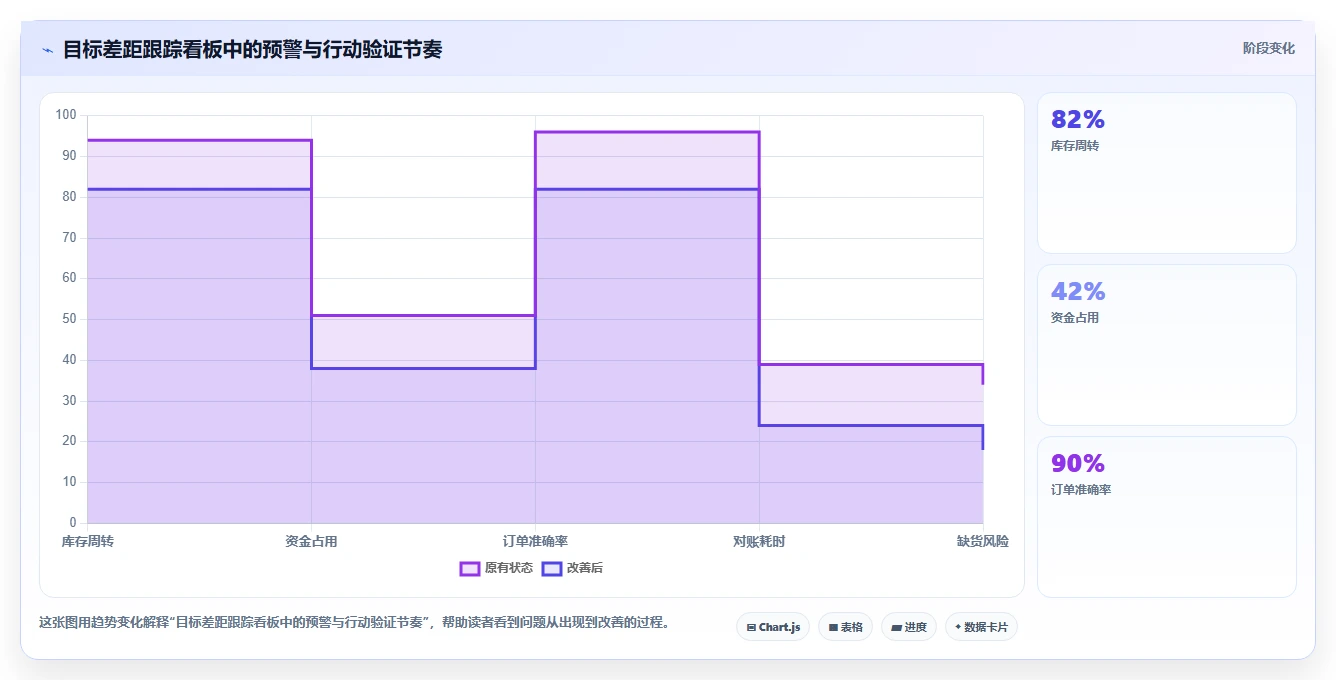The height and width of the screenshot is (680, 1336).
Task: Click the 42% value in the second card
Action: [x=1078, y=291]
